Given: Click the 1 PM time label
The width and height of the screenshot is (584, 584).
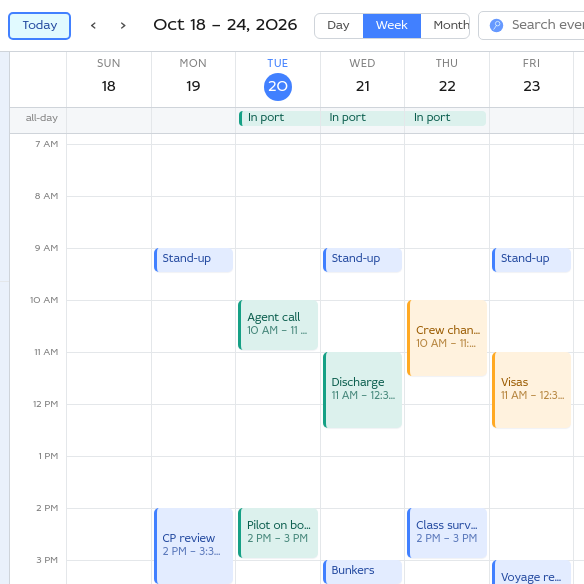Looking at the screenshot, I should click(48, 456).
